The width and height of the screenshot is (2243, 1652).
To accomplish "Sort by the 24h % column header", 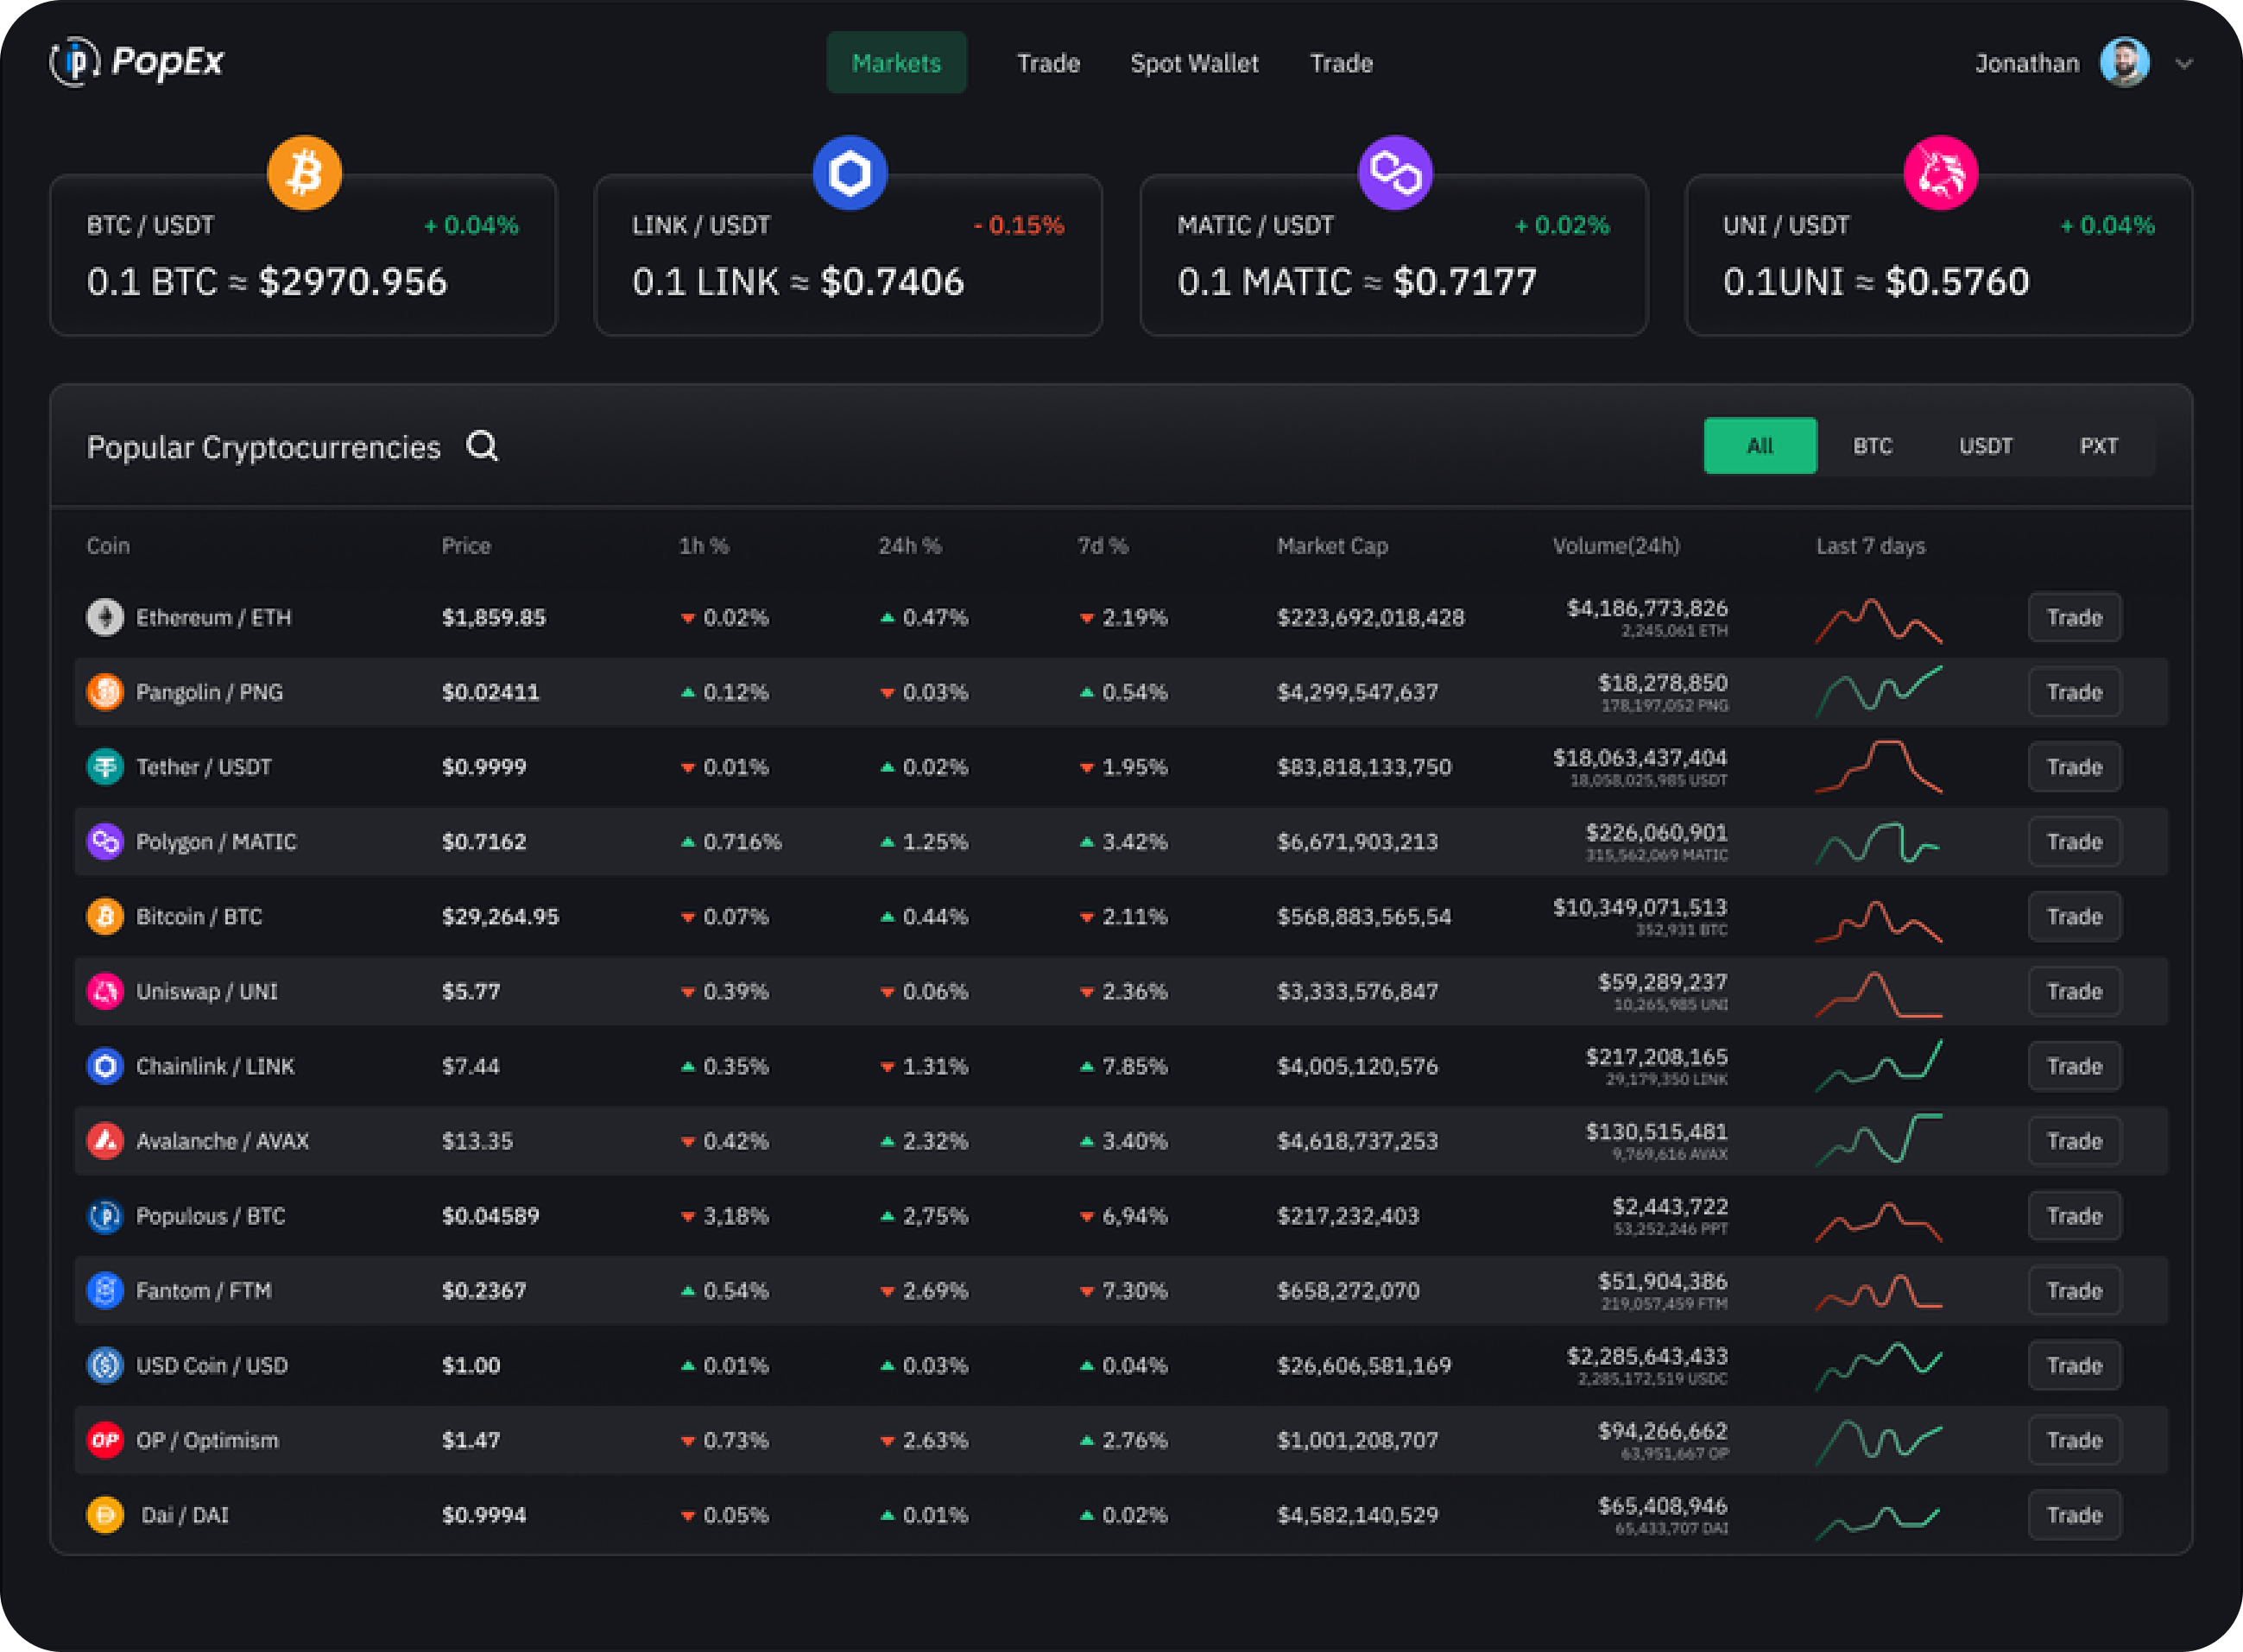I will [909, 546].
